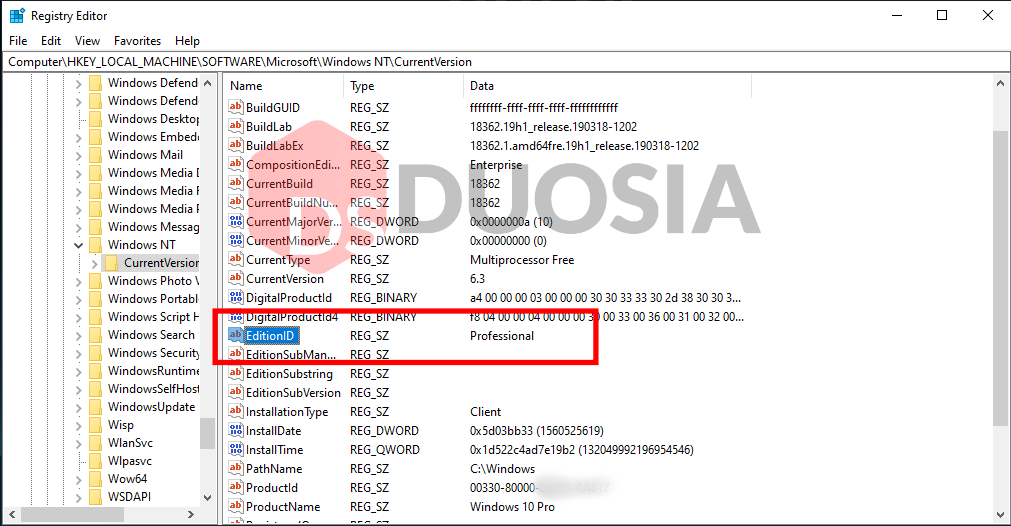Select the InstallTime QWORD icon
The height and width of the screenshot is (526, 1011).
[x=235, y=449]
